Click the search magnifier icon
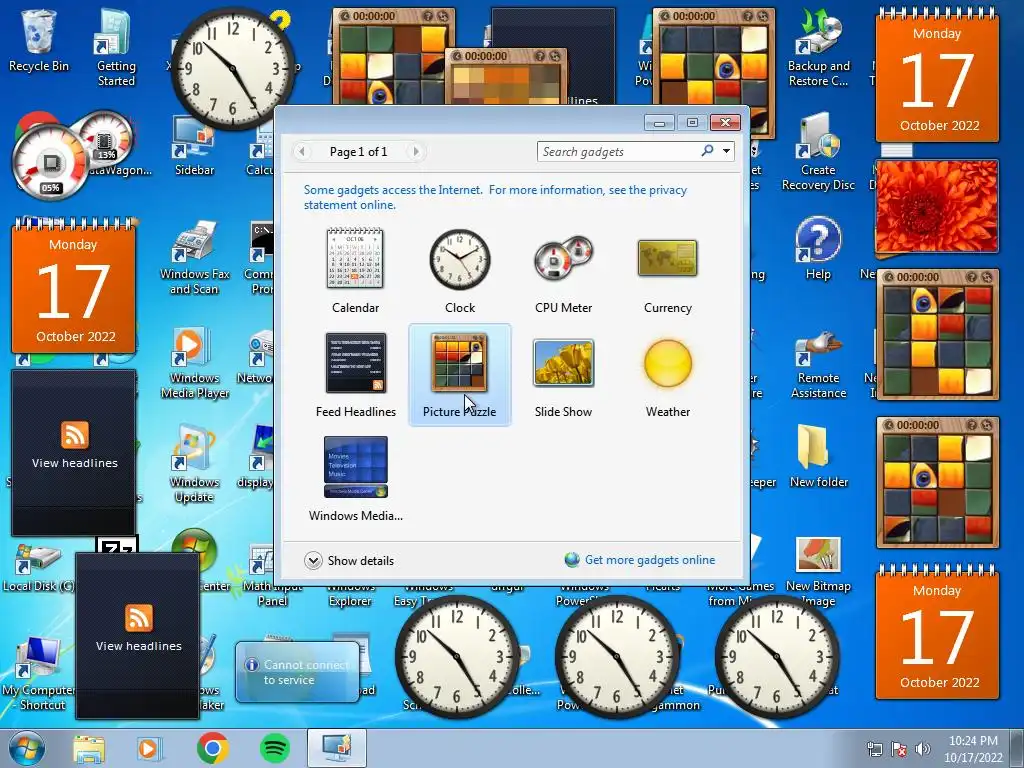This screenshot has width=1024, height=768. (707, 151)
